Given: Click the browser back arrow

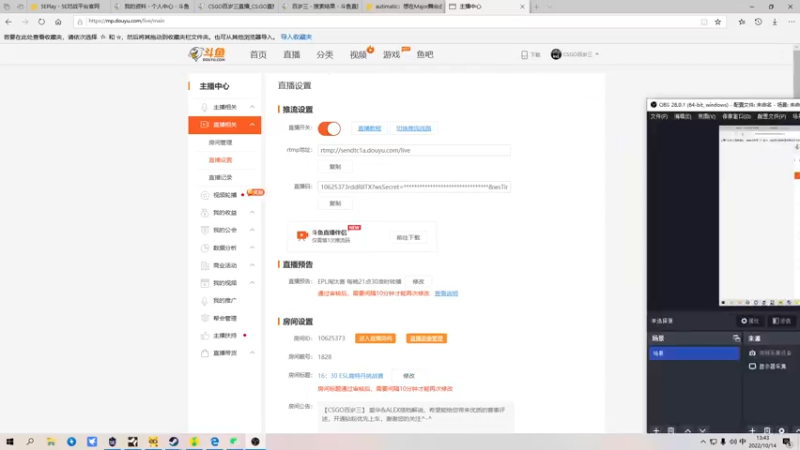Looking at the screenshot, I should coord(9,21).
